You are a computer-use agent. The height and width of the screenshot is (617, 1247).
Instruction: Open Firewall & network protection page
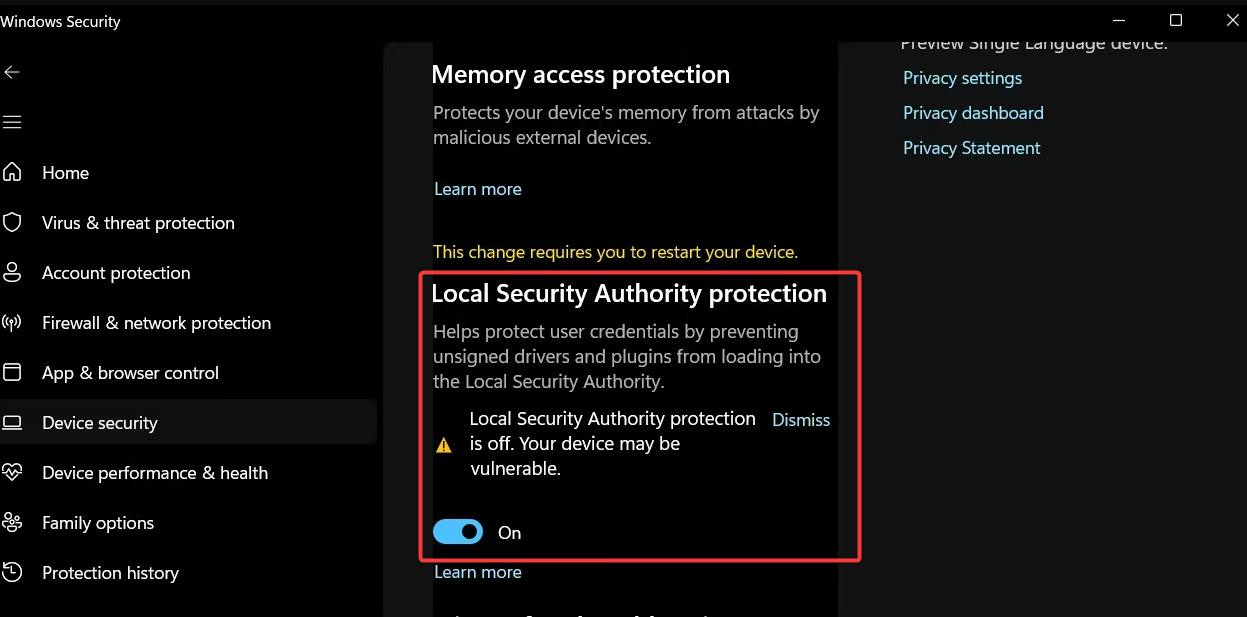(156, 323)
